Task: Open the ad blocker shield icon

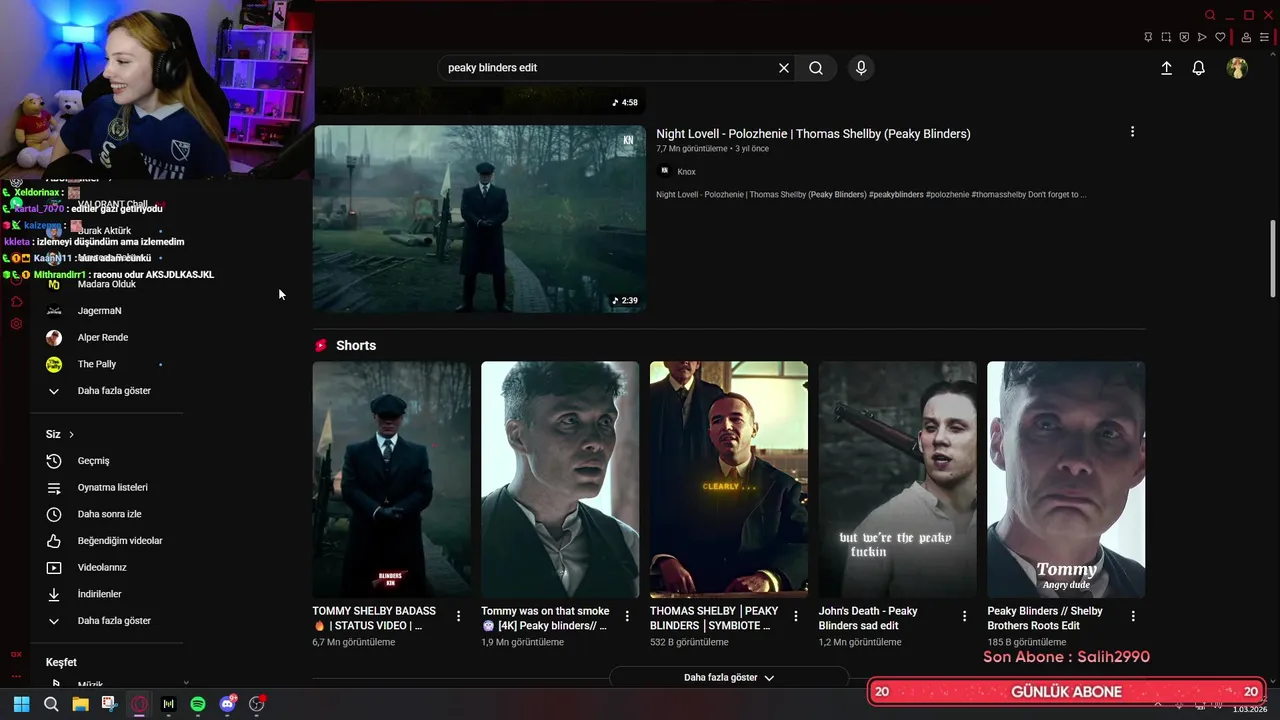Action: (1184, 37)
